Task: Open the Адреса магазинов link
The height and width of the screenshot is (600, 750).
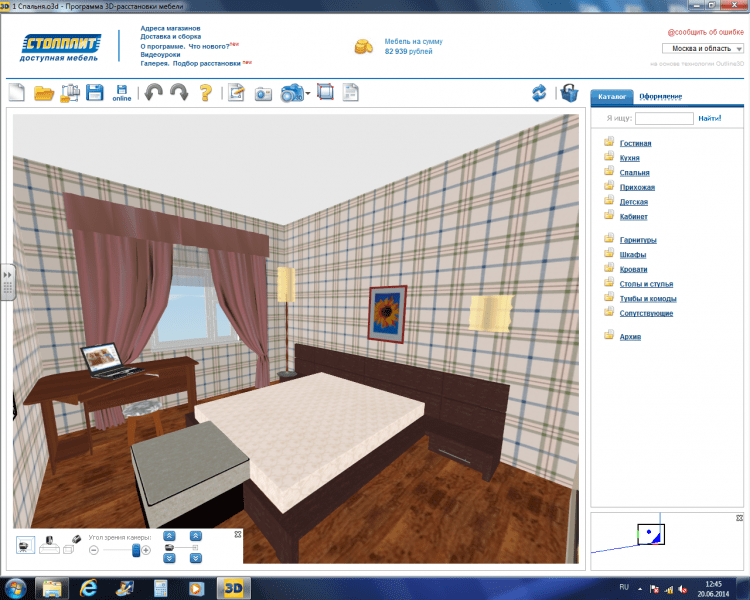Action: click(170, 28)
